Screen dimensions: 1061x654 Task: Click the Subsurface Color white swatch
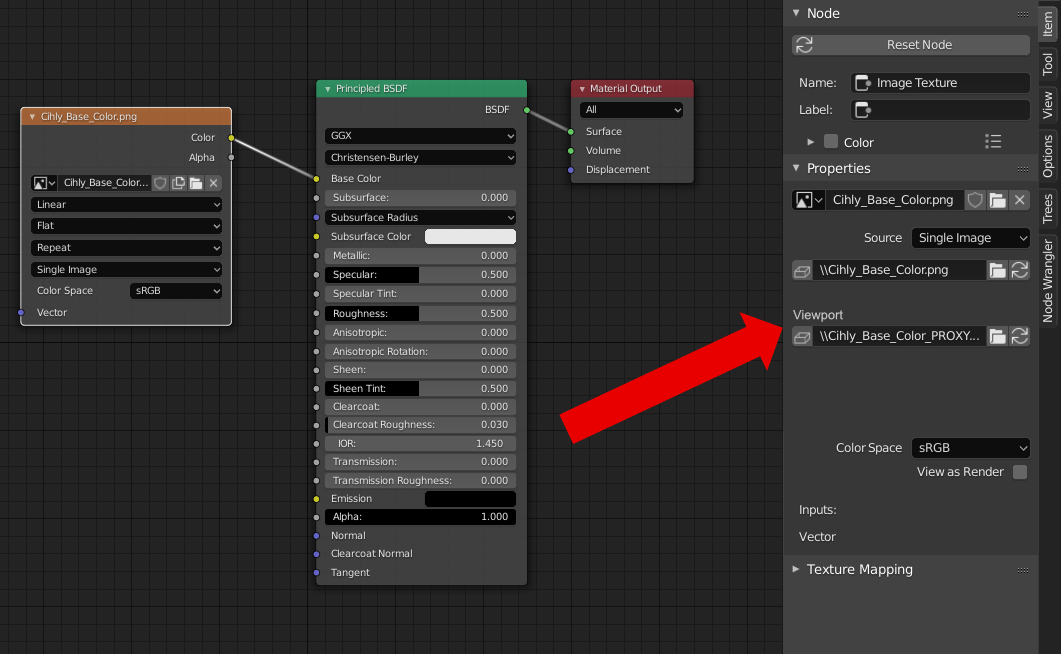(x=470, y=236)
